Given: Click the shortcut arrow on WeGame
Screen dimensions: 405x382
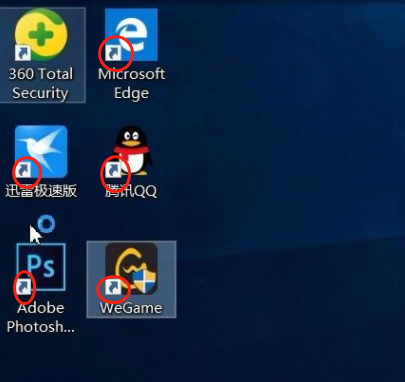Looking at the screenshot, I should [113, 287].
